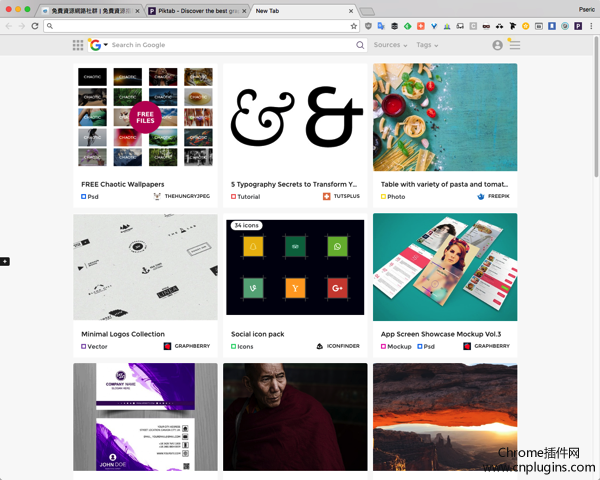The height and width of the screenshot is (480, 600).
Task: Click the teal circular extension icon
Action: pos(565,26)
